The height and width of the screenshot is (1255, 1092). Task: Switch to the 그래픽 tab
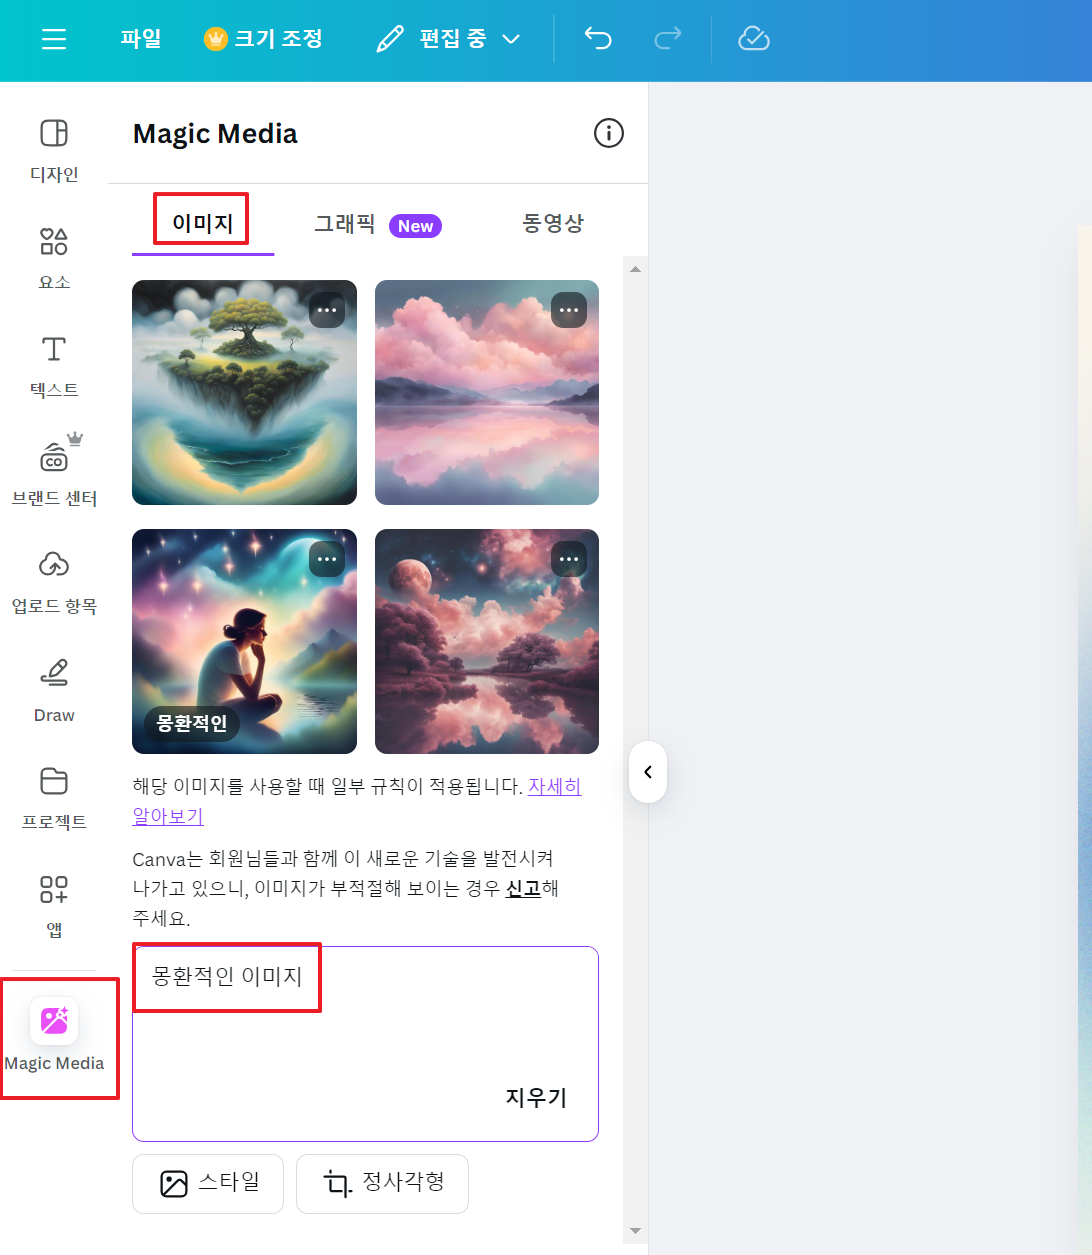(x=378, y=225)
